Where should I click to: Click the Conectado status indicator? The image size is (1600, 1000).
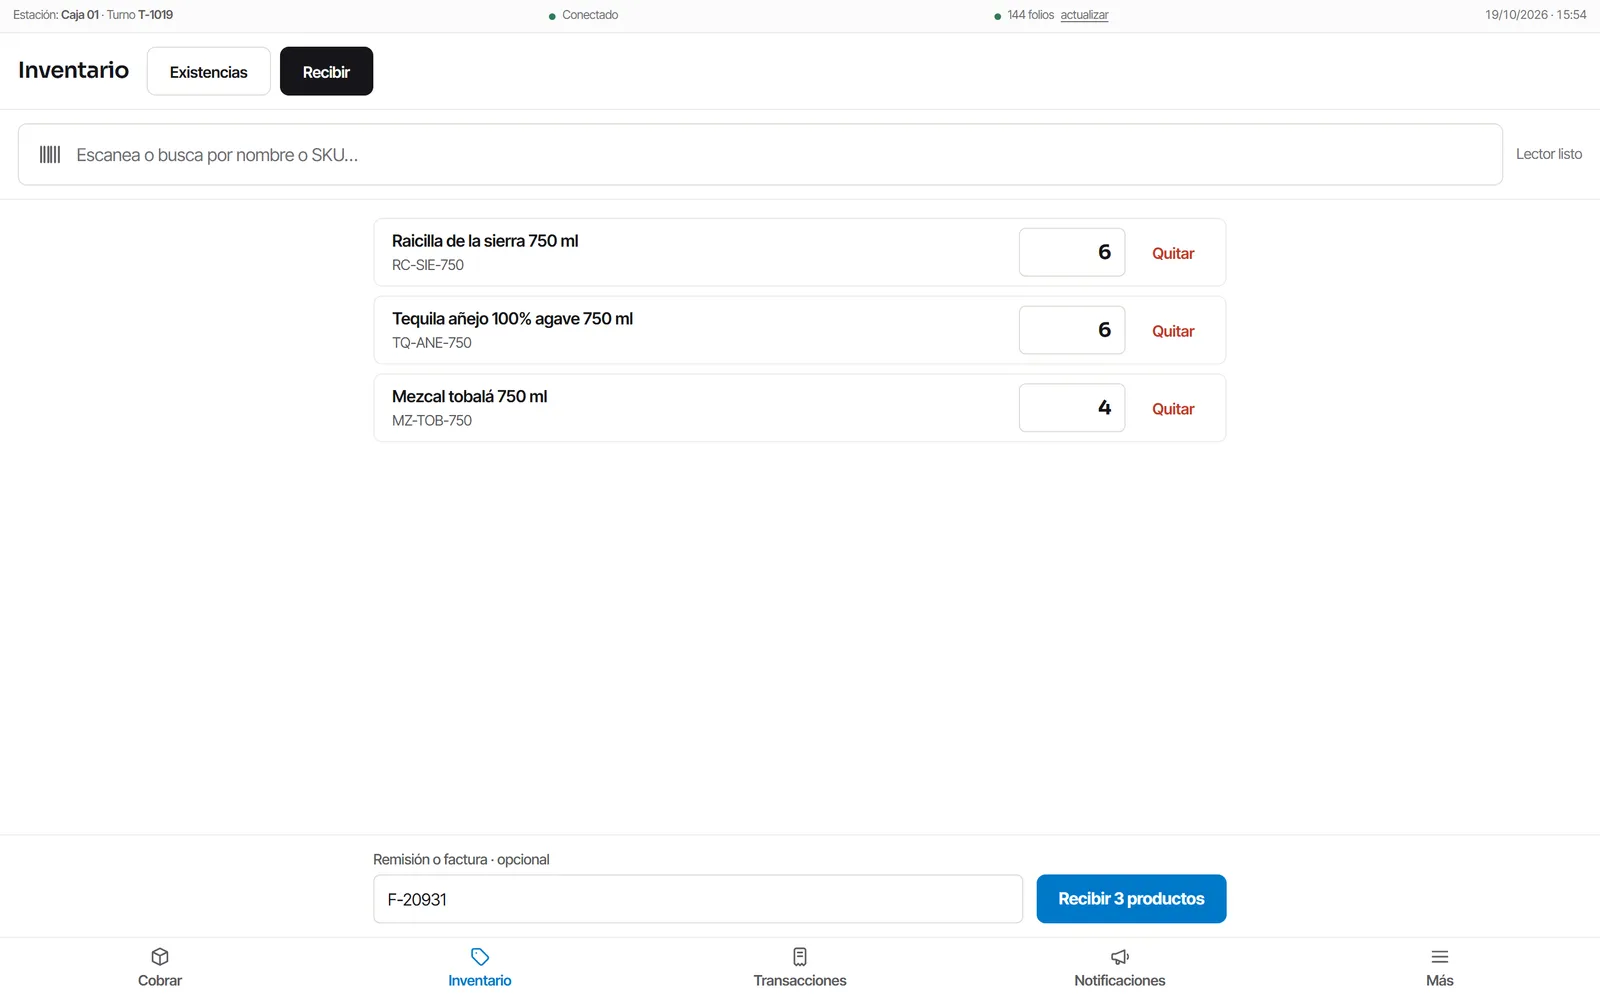coord(584,15)
